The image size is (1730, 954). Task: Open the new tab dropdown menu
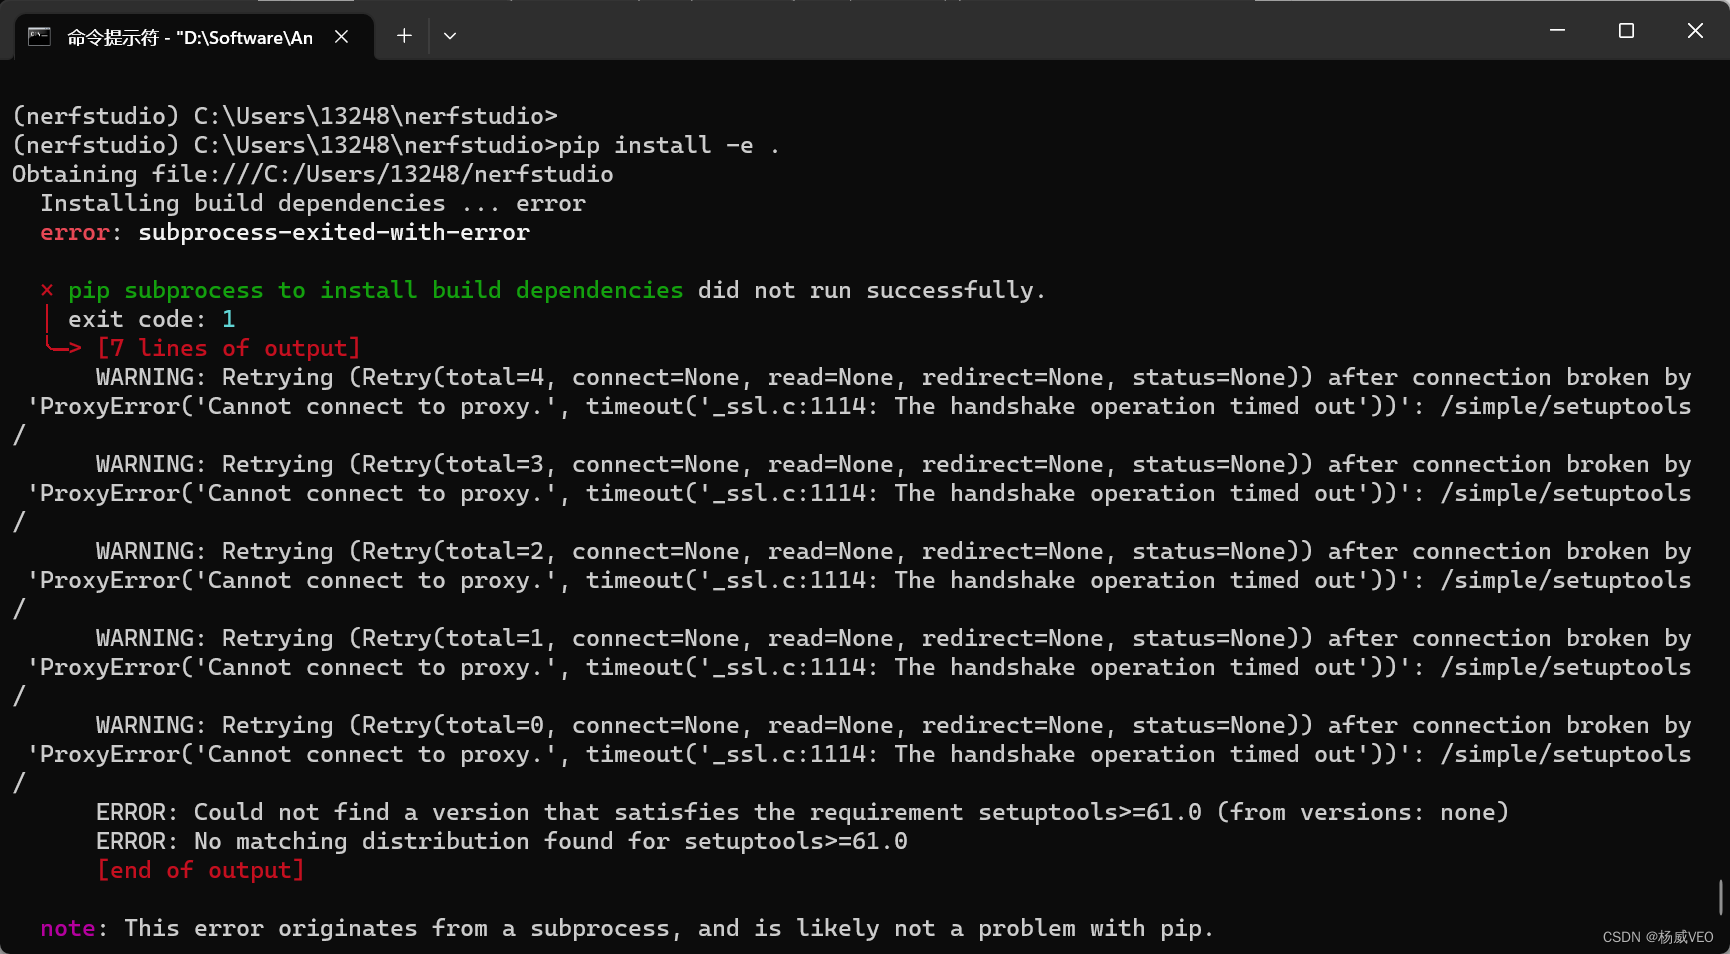pos(449,36)
